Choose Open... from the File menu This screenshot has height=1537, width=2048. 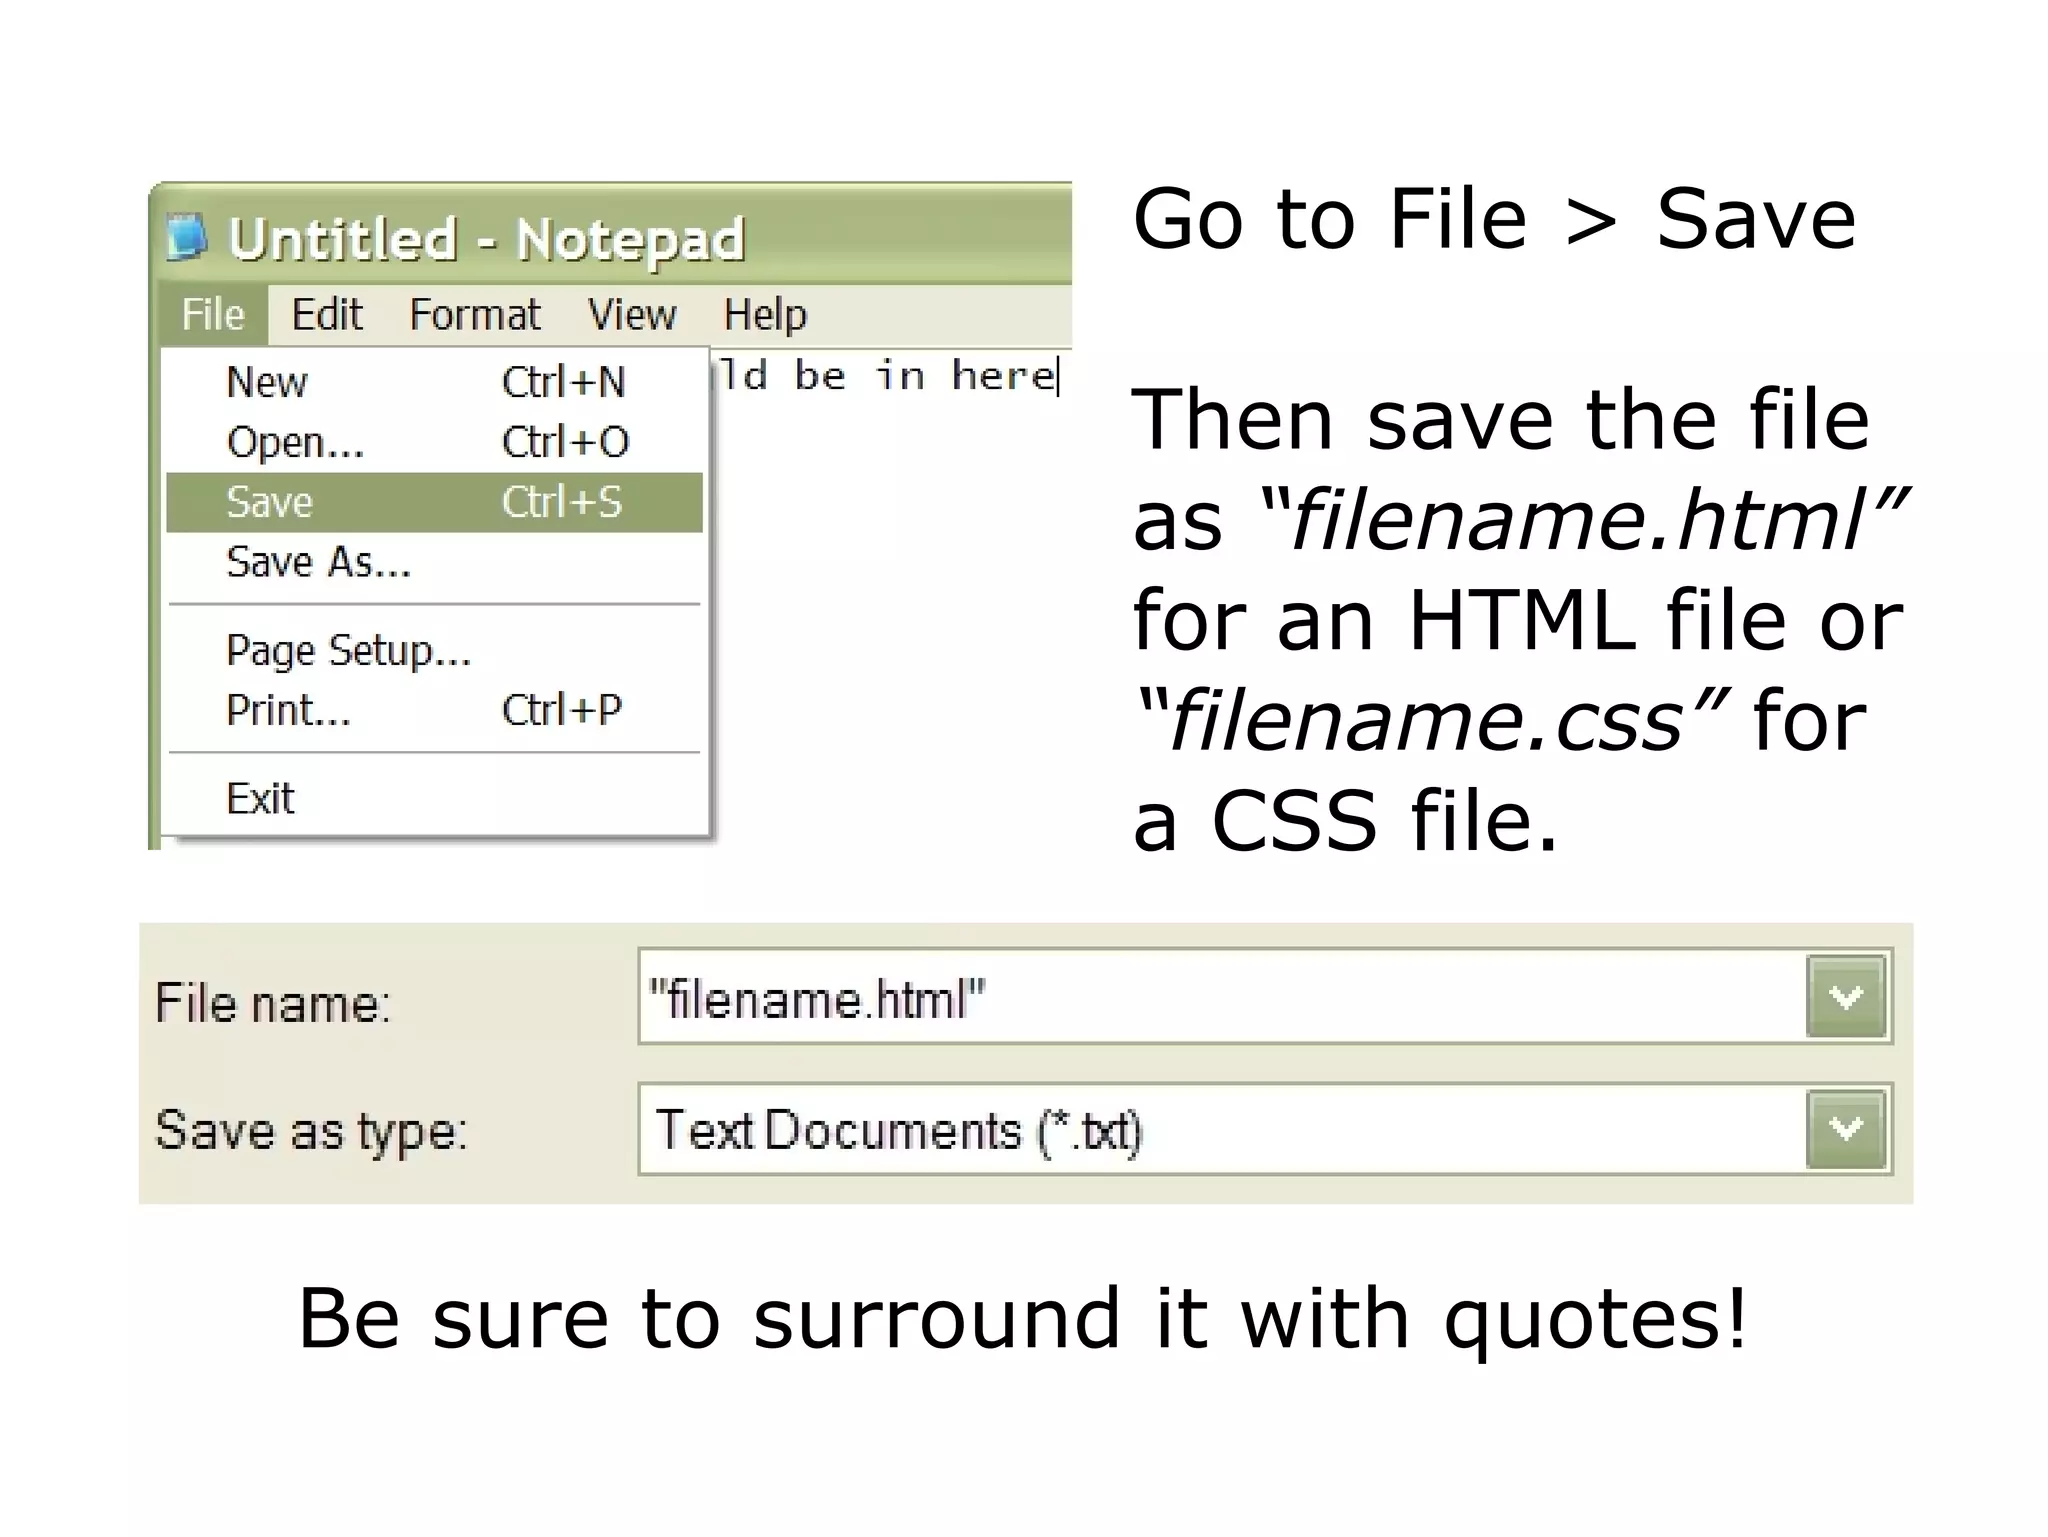(434, 442)
